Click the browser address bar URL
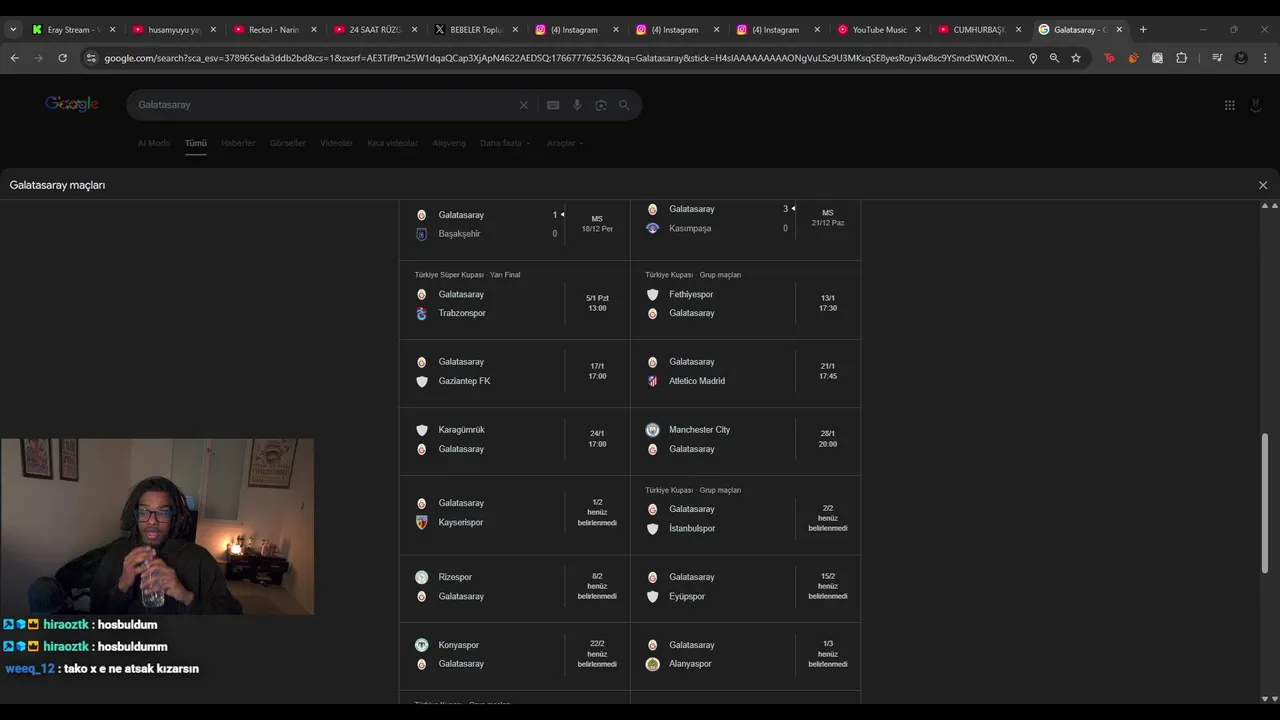The image size is (1280, 720). coord(558,58)
